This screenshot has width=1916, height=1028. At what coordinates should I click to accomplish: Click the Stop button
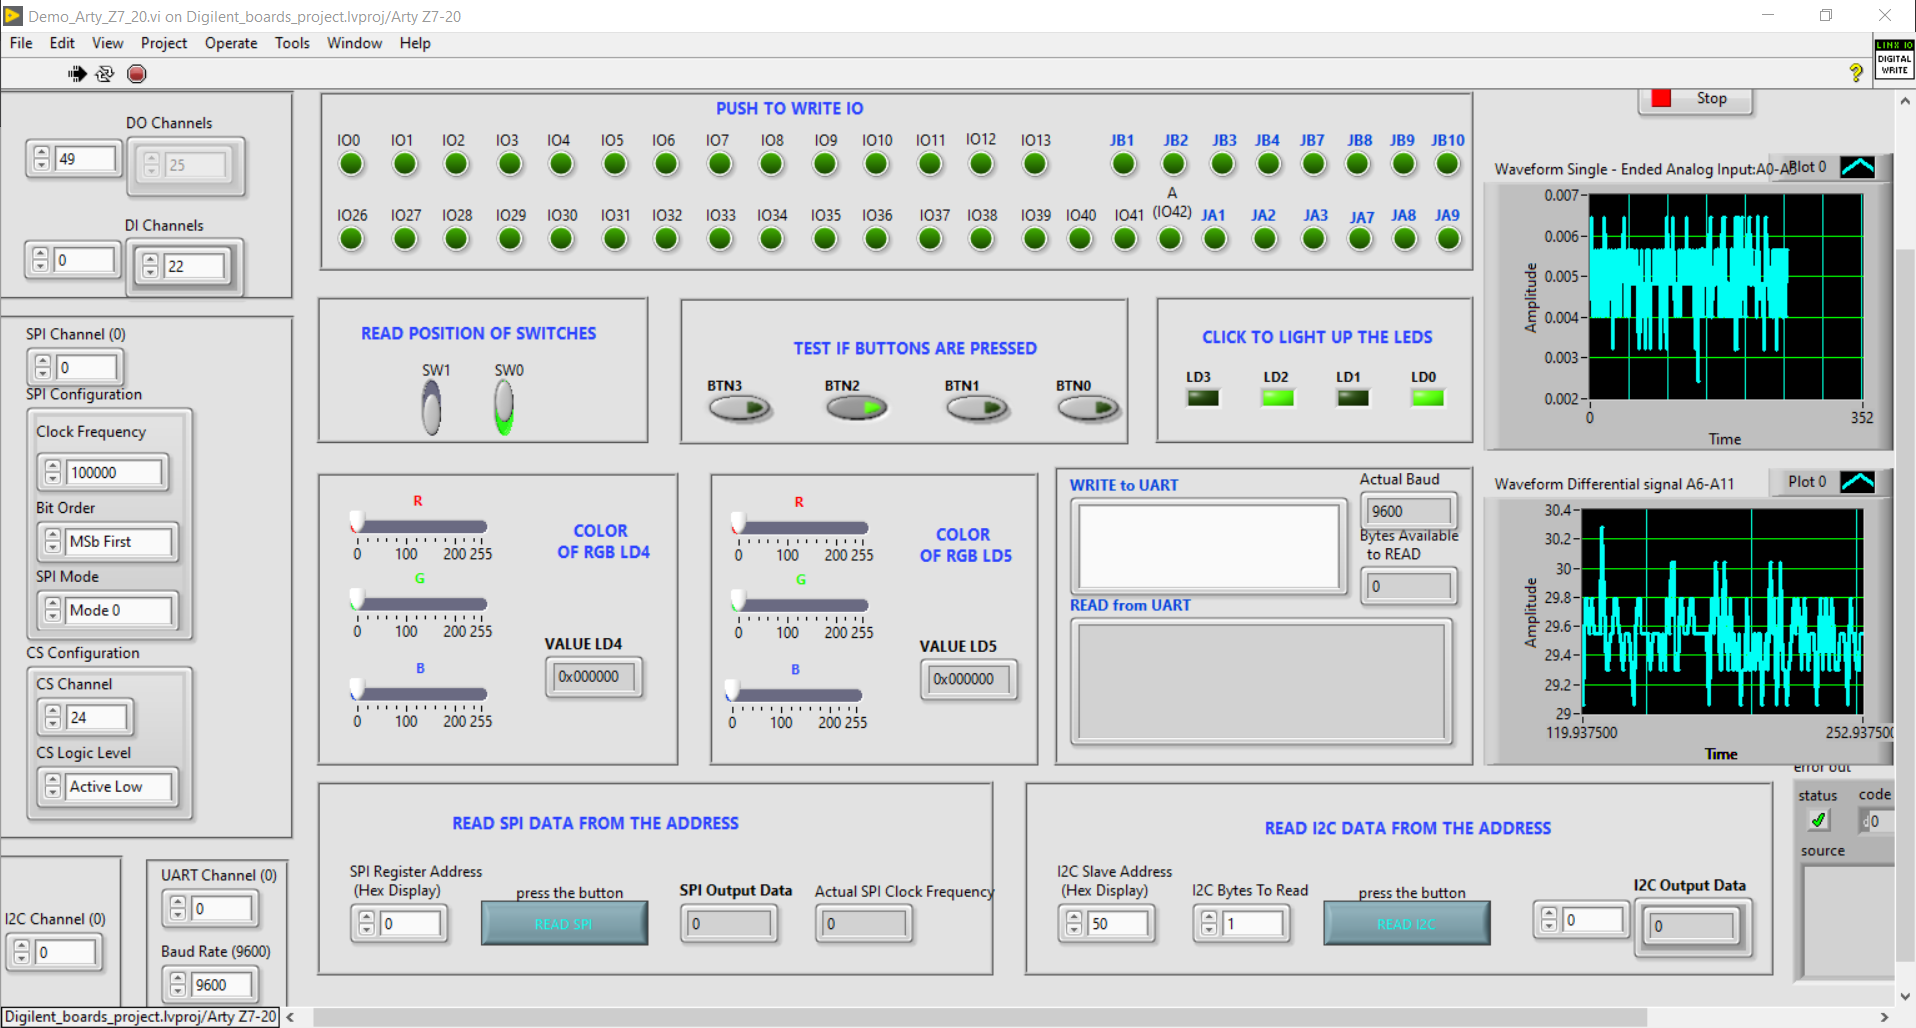tap(1695, 99)
